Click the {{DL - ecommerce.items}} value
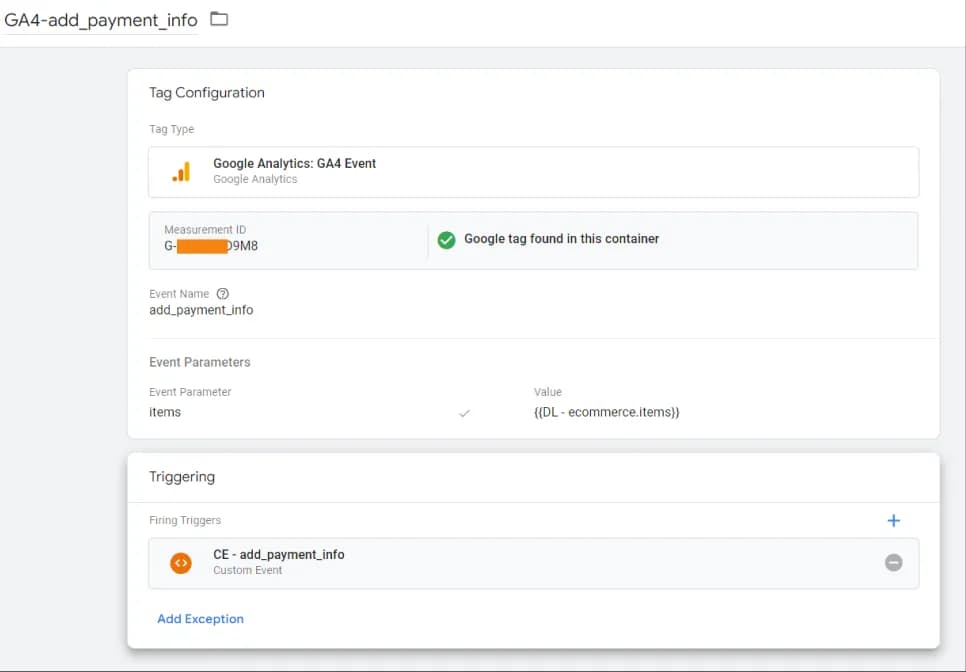966x672 pixels. 606,412
